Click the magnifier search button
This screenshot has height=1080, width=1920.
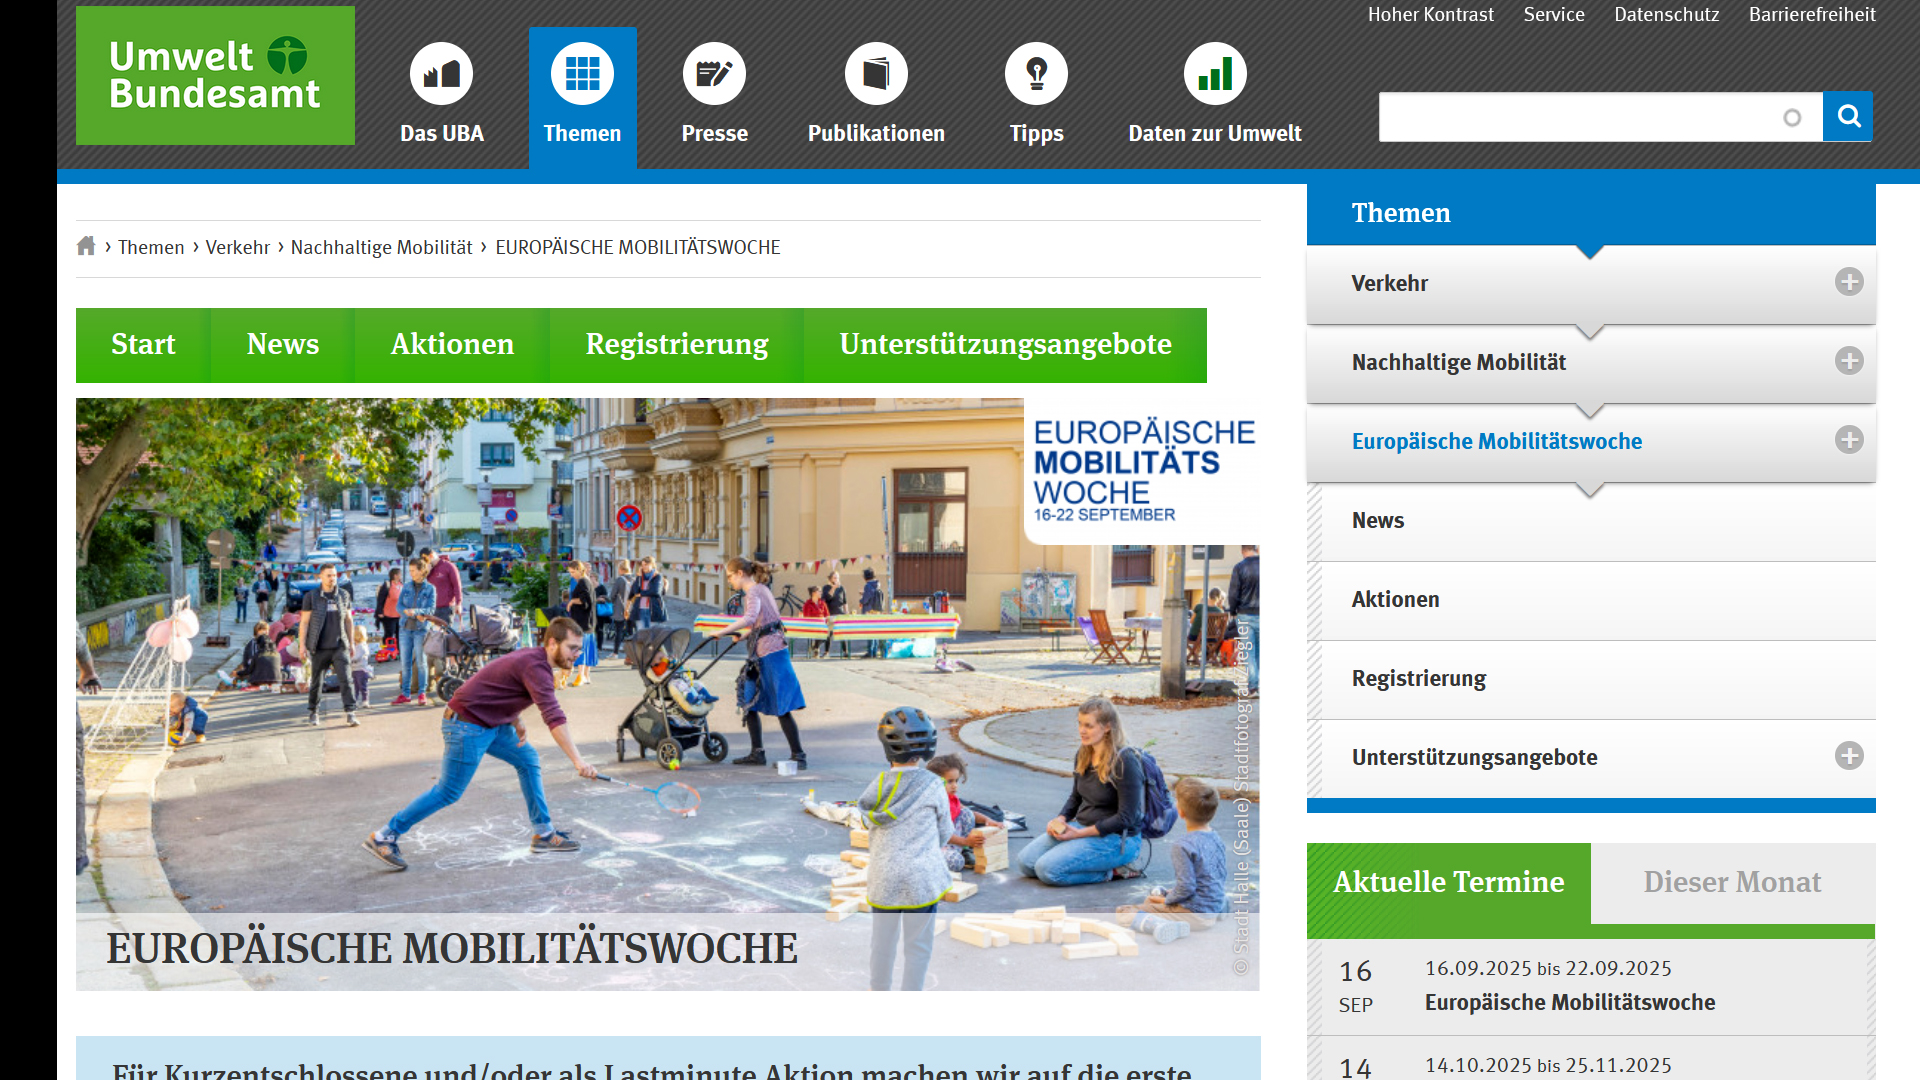click(1848, 117)
